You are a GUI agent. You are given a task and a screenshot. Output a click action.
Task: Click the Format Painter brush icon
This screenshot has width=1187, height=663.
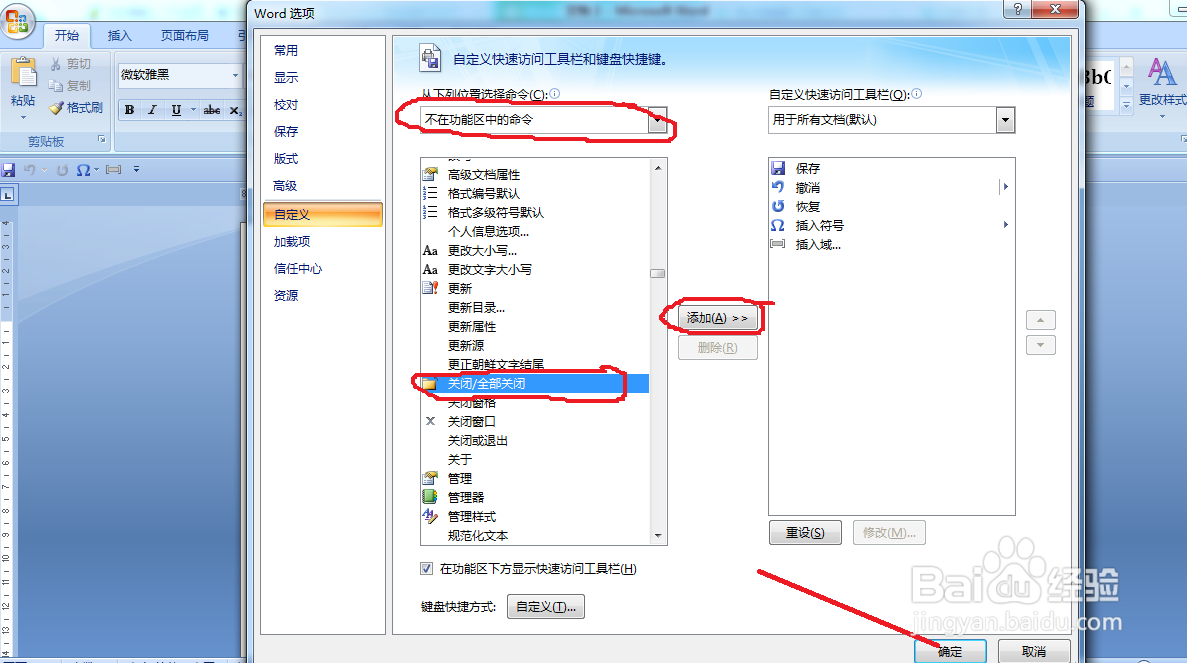pyautogui.click(x=57, y=108)
